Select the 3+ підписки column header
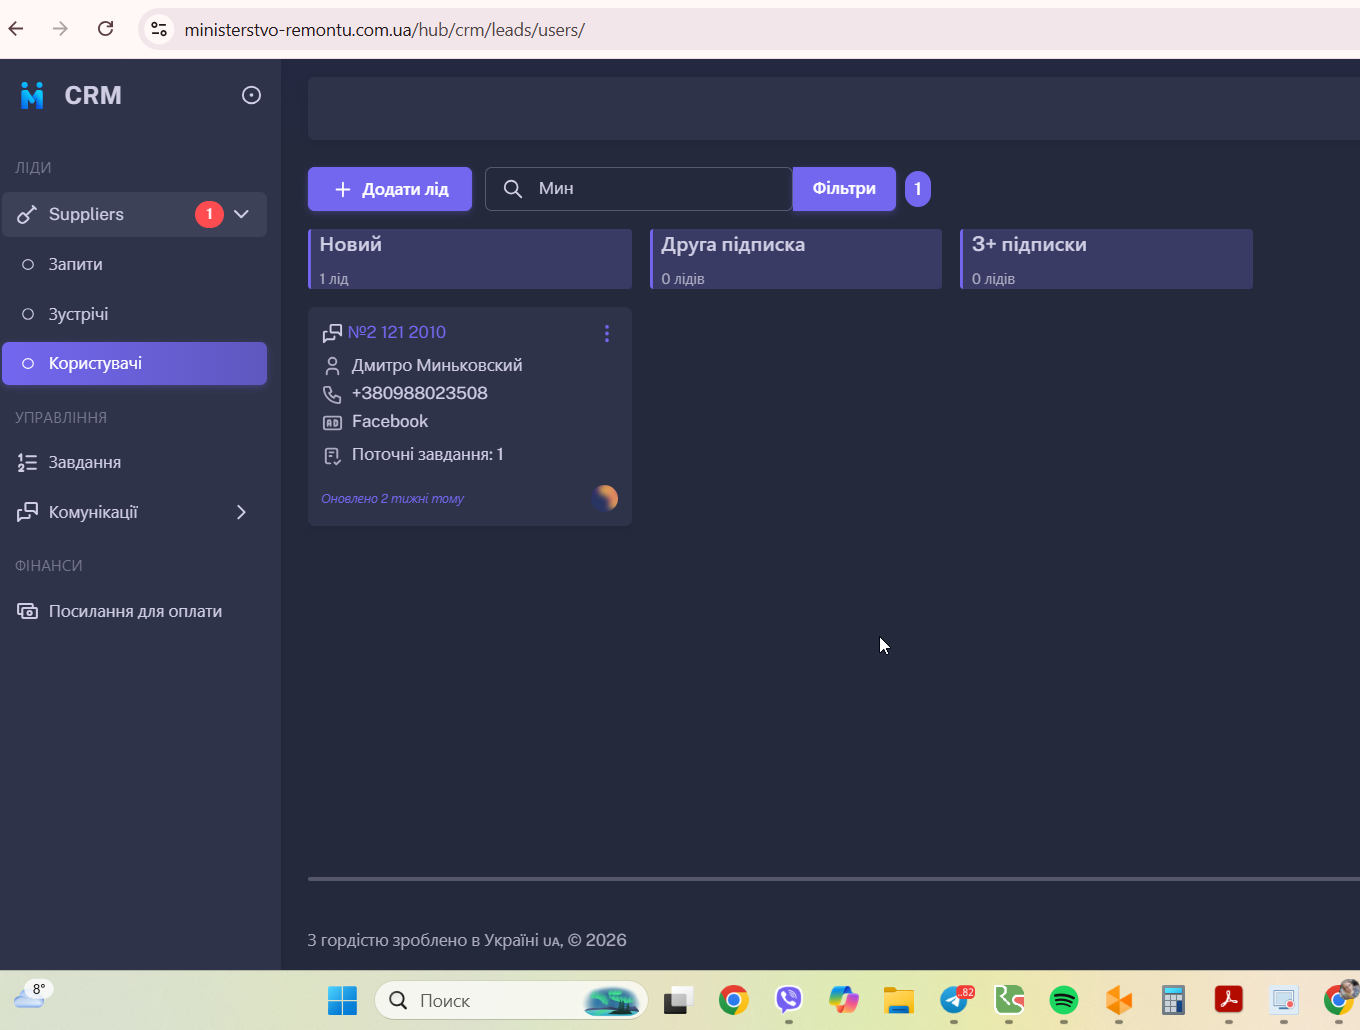Image resolution: width=1360 pixels, height=1030 pixels. coord(1107,259)
